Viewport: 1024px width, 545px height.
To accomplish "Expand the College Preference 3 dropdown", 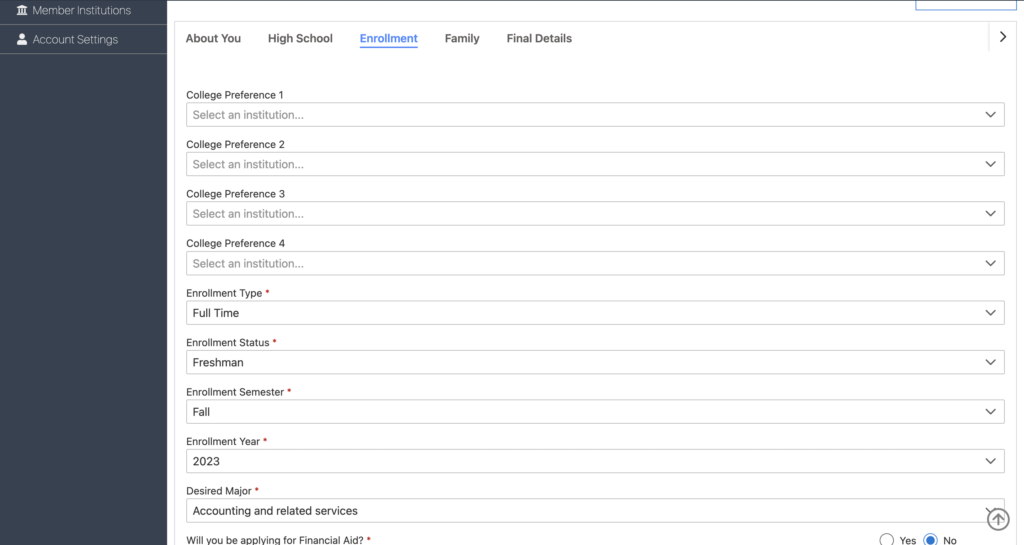I will click(x=594, y=214).
